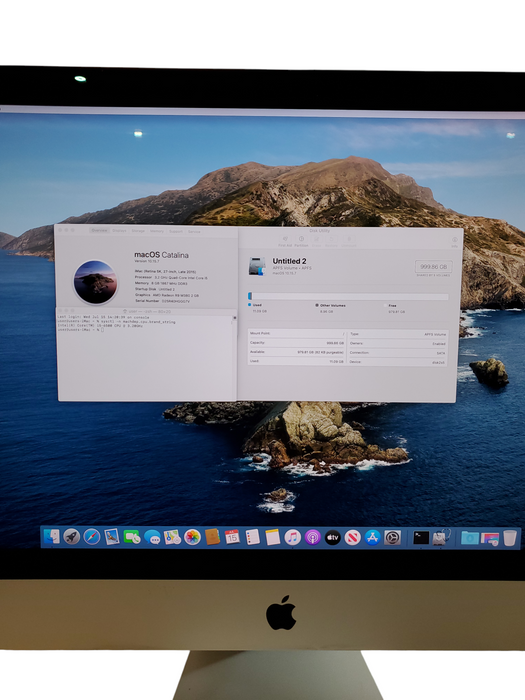525x700 pixels.
Task: Click the Graphics AMD Radeon line
Action: click(167, 295)
